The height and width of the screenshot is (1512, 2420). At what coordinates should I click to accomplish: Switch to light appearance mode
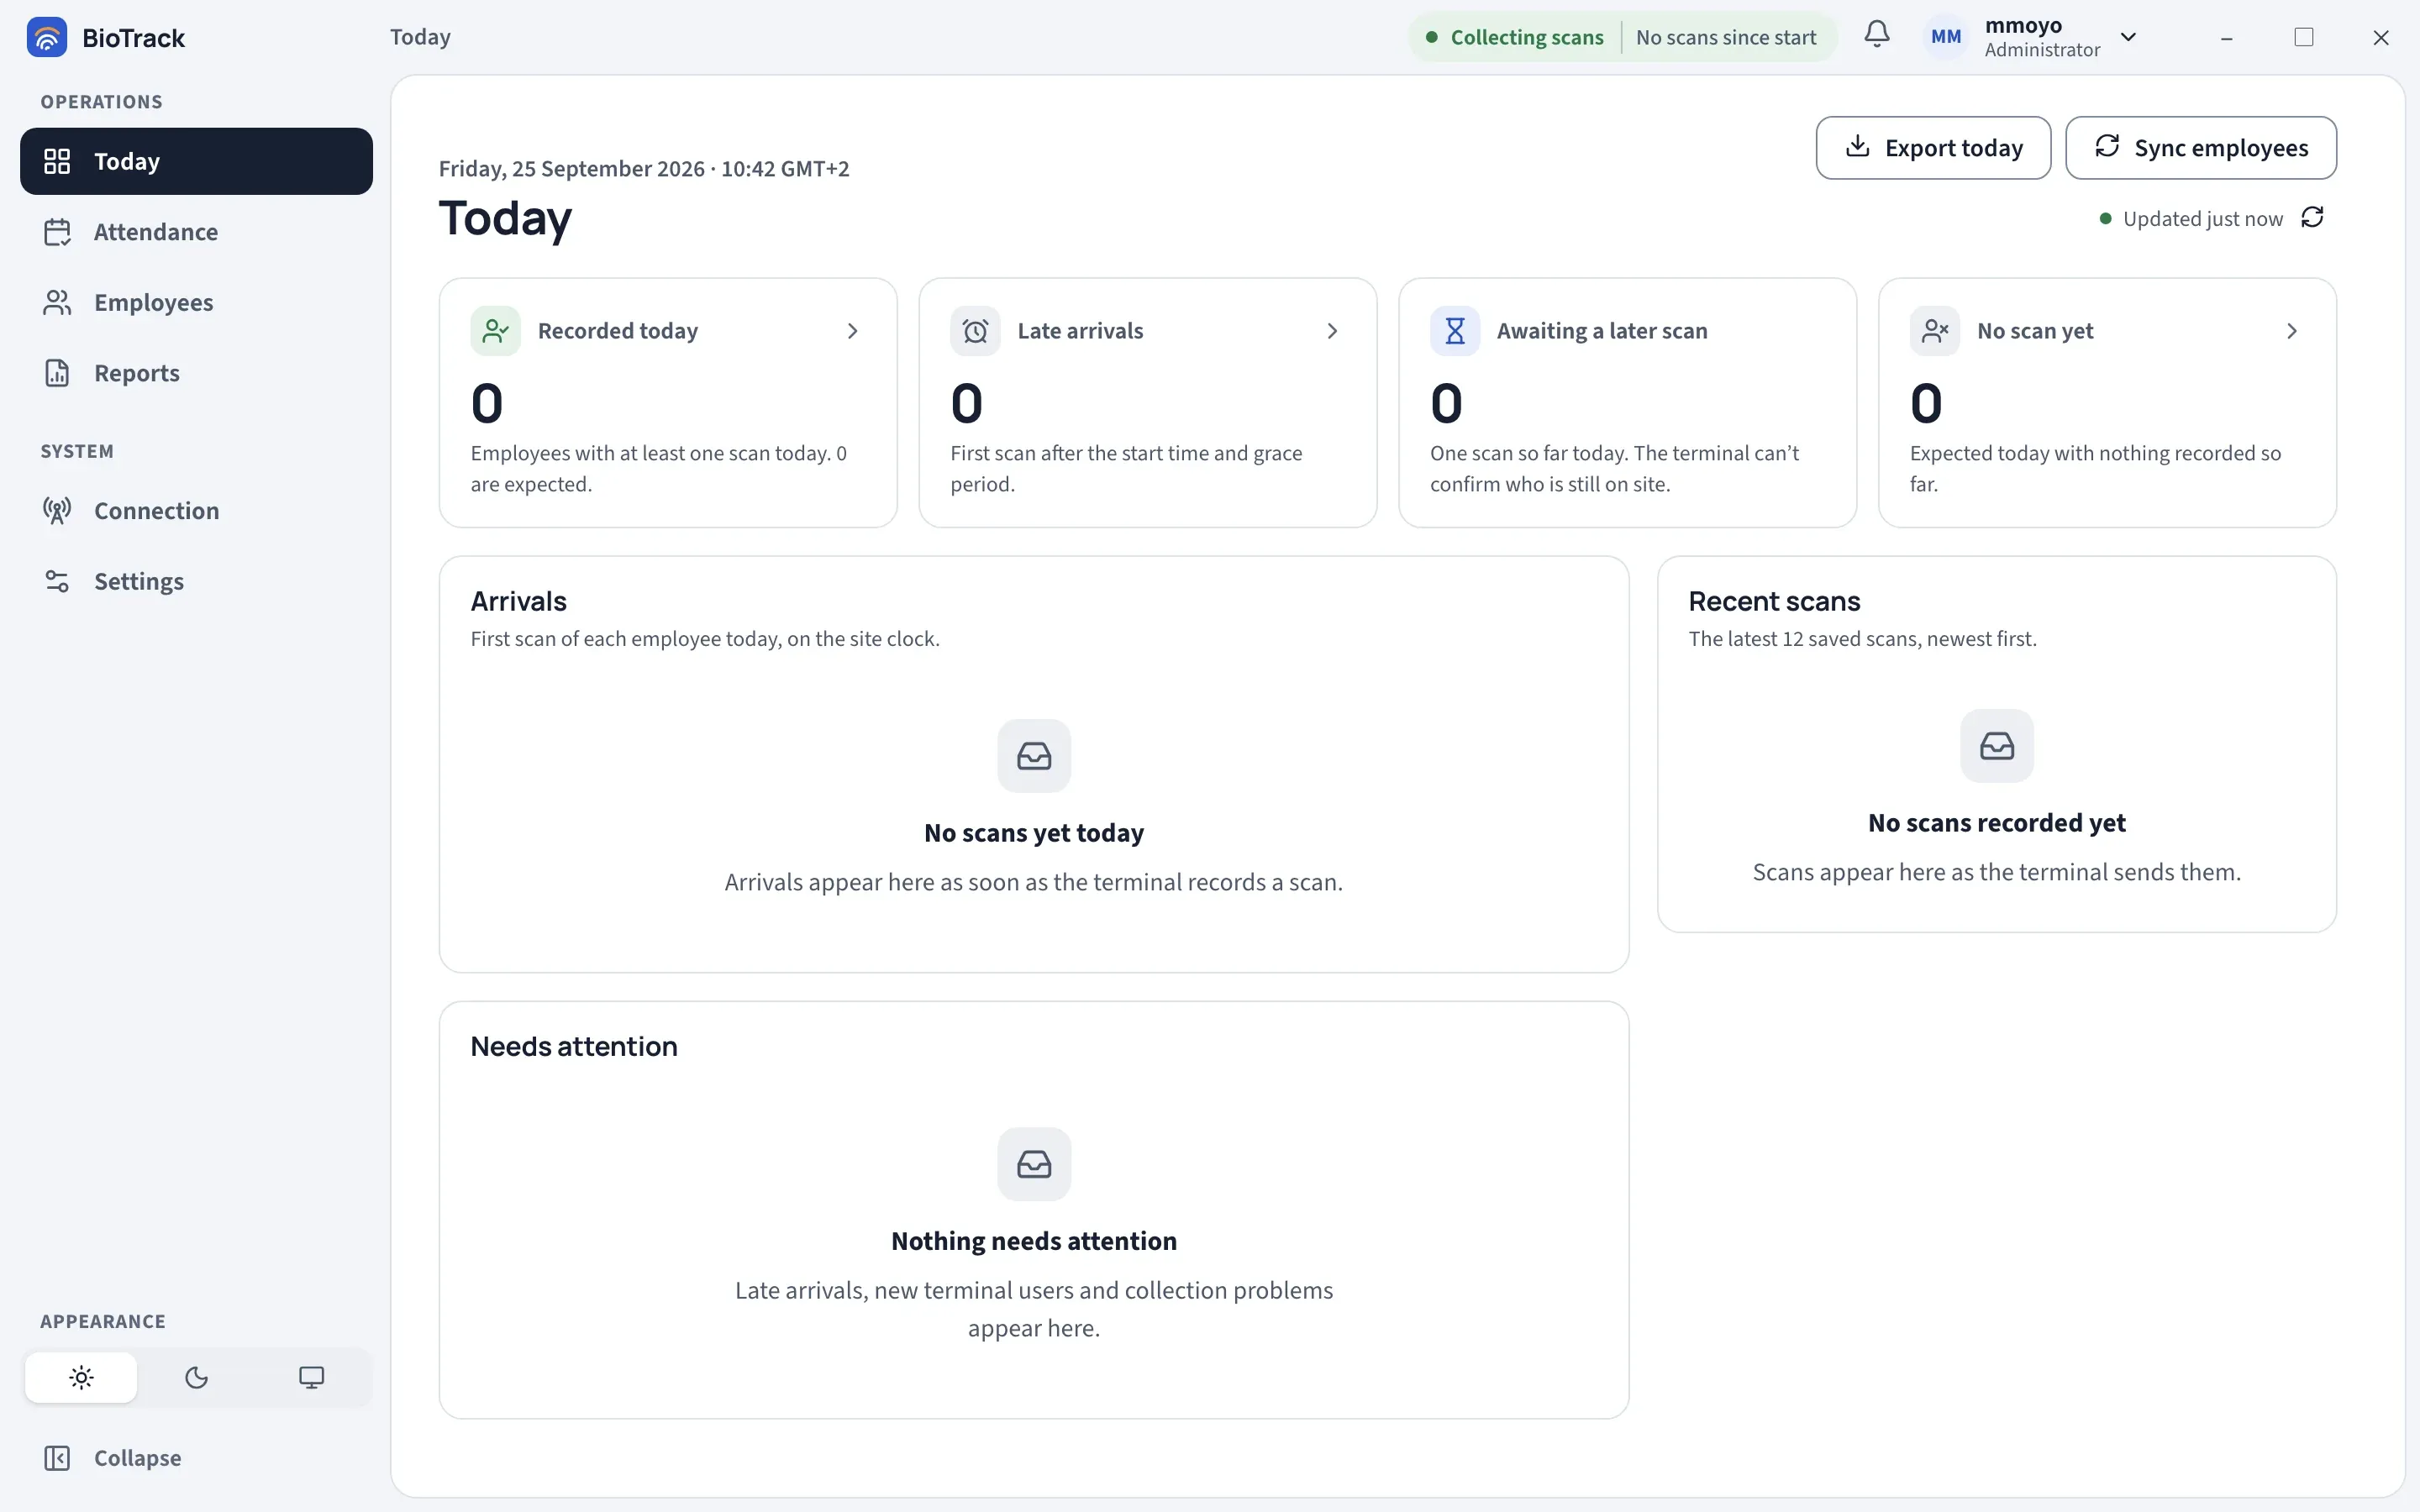click(x=81, y=1377)
